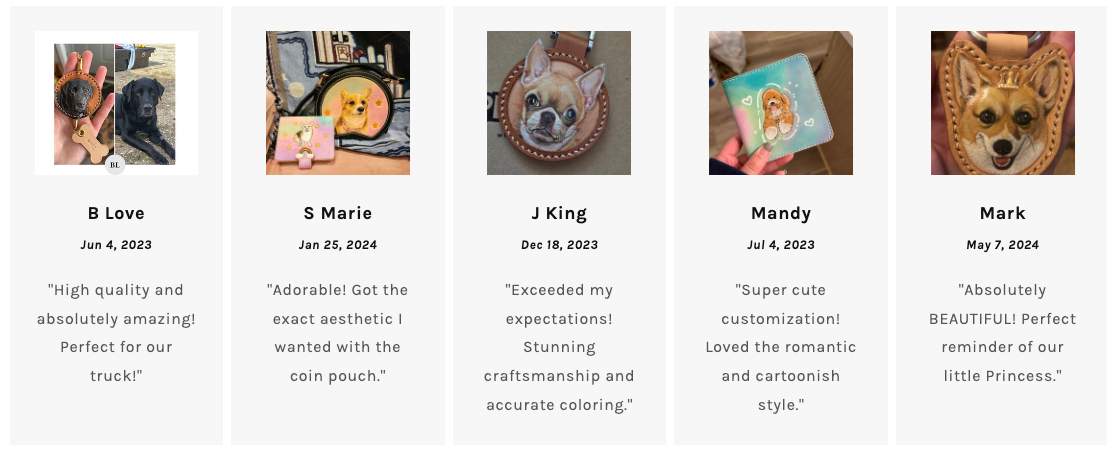Click the "Exceeded my expectations" review text
The image size is (1107, 449).
559,347
